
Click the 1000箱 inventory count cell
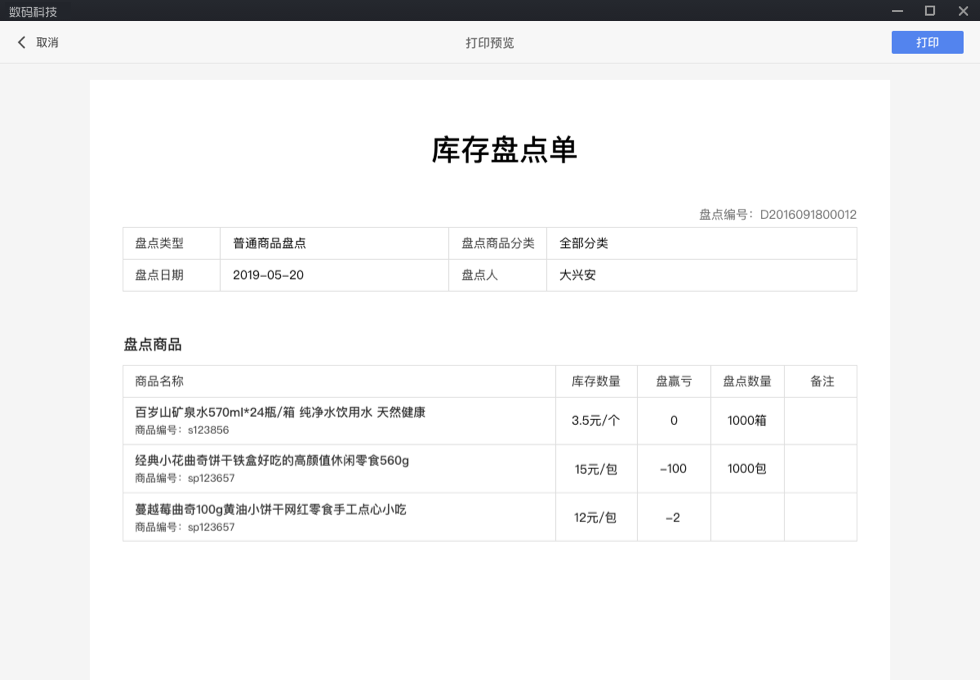[747, 421]
